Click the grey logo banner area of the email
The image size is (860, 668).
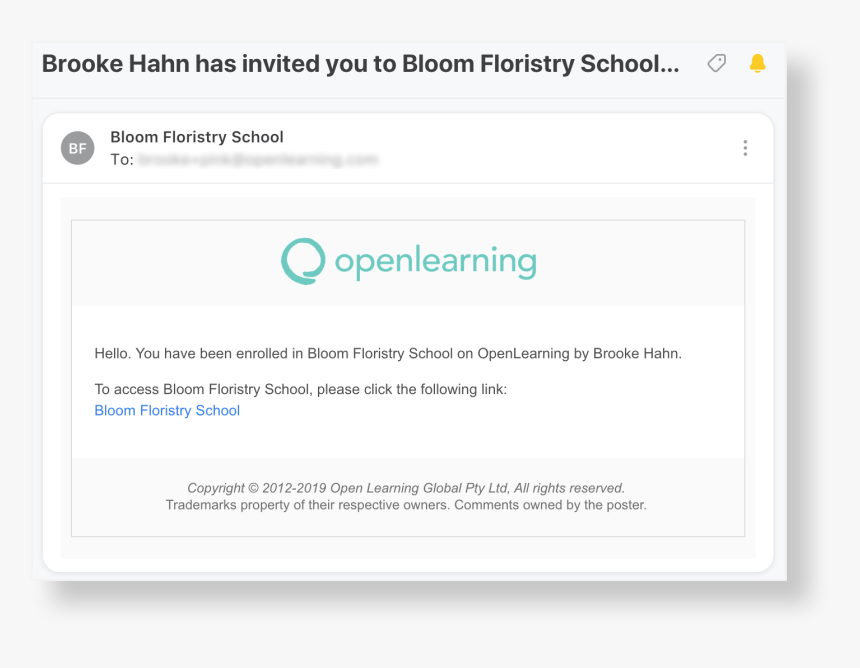[x=408, y=263]
